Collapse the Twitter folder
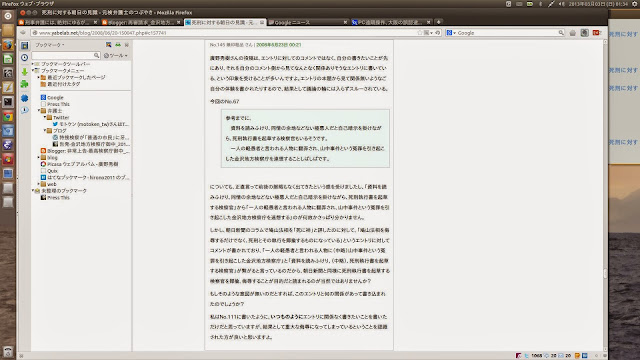Viewport: 640px width, 360px height. point(45,117)
